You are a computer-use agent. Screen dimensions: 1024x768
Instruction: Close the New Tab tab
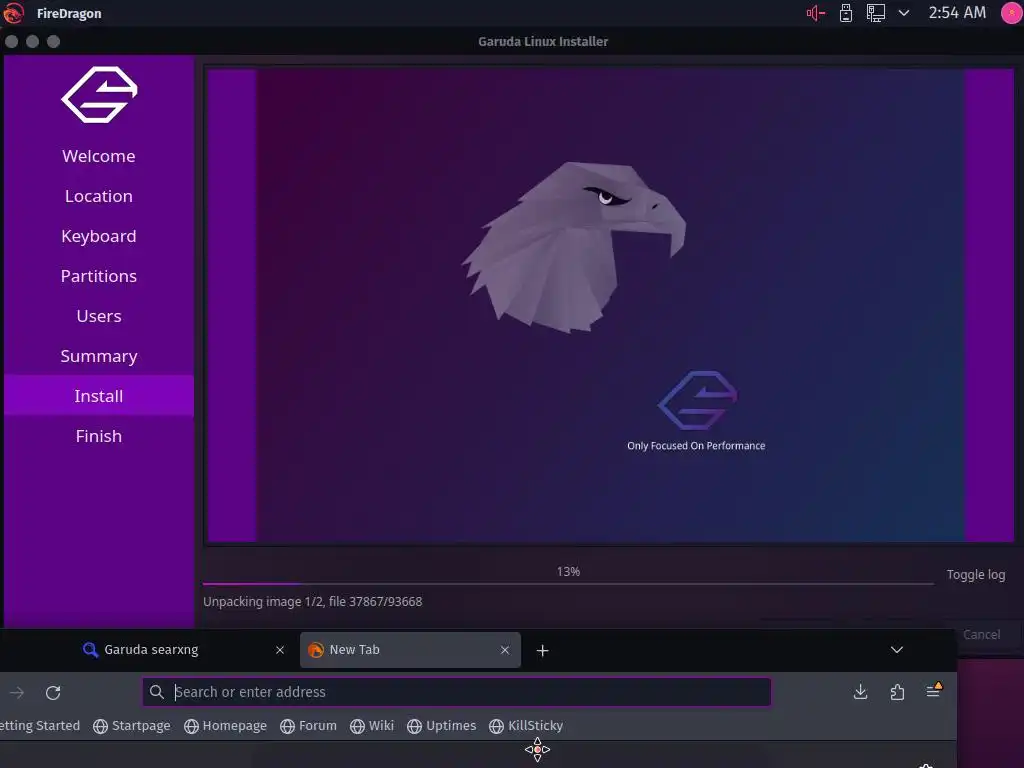505,650
